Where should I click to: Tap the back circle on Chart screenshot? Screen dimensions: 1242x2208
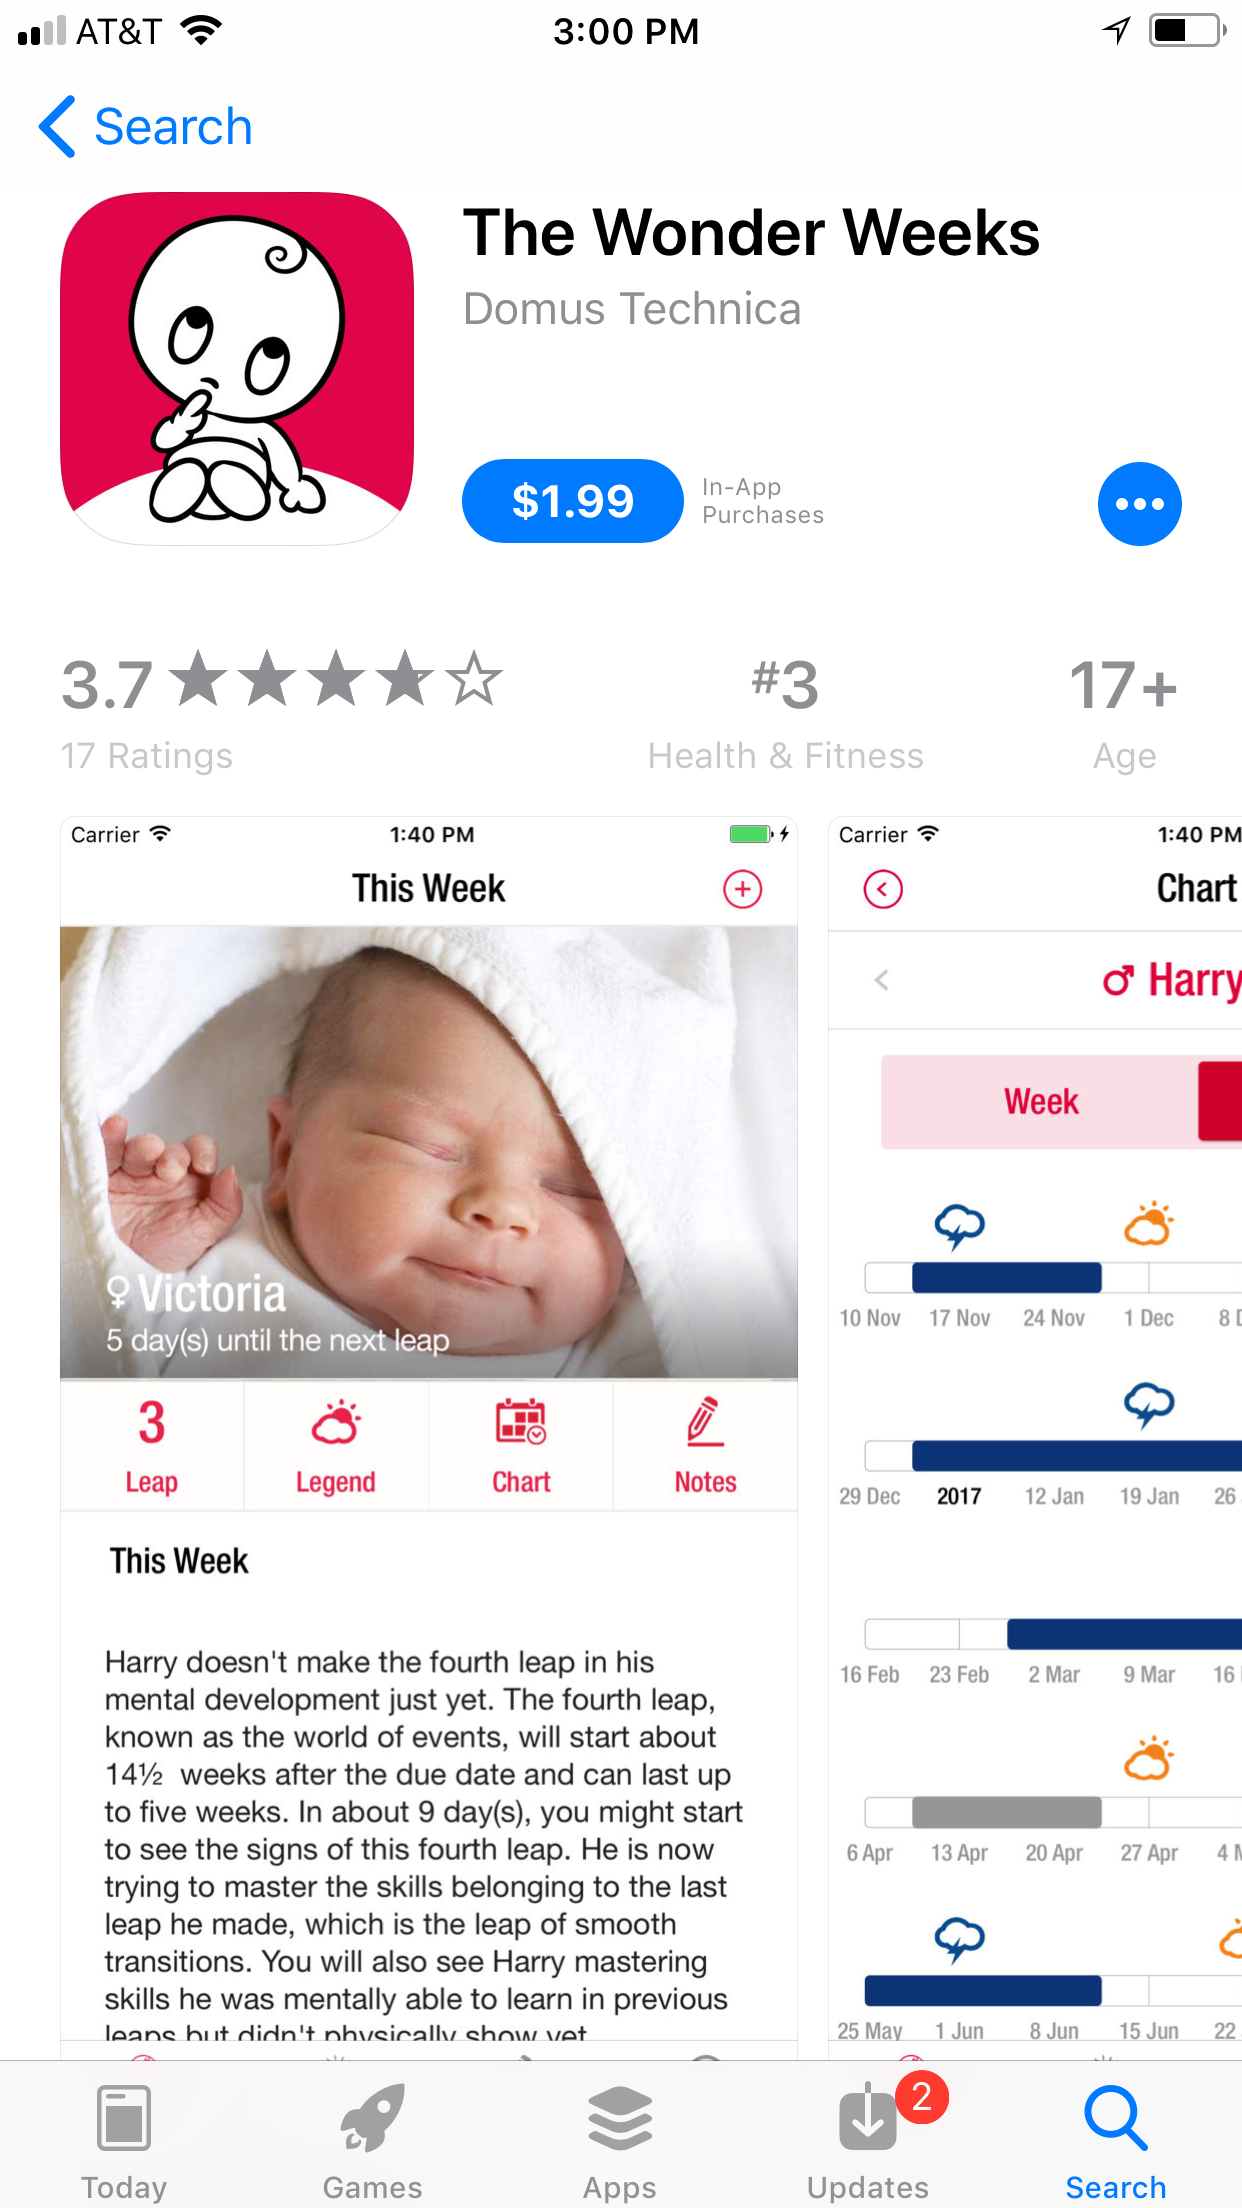pyautogui.click(x=883, y=889)
